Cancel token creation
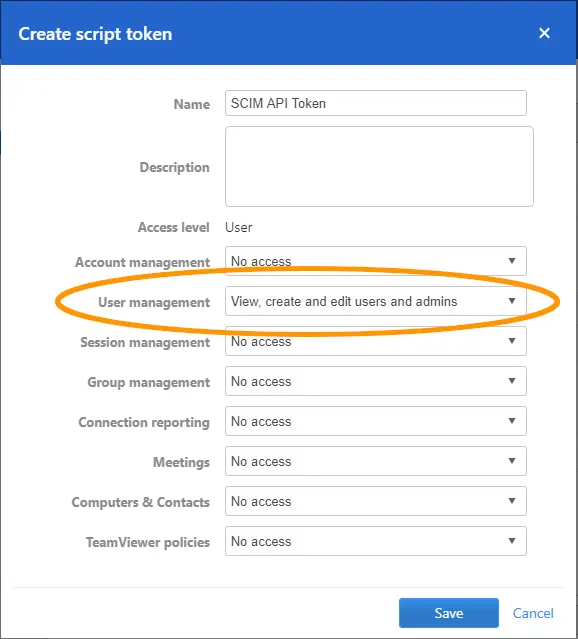The width and height of the screenshot is (578, 639). pyautogui.click(x=533, y=613)
